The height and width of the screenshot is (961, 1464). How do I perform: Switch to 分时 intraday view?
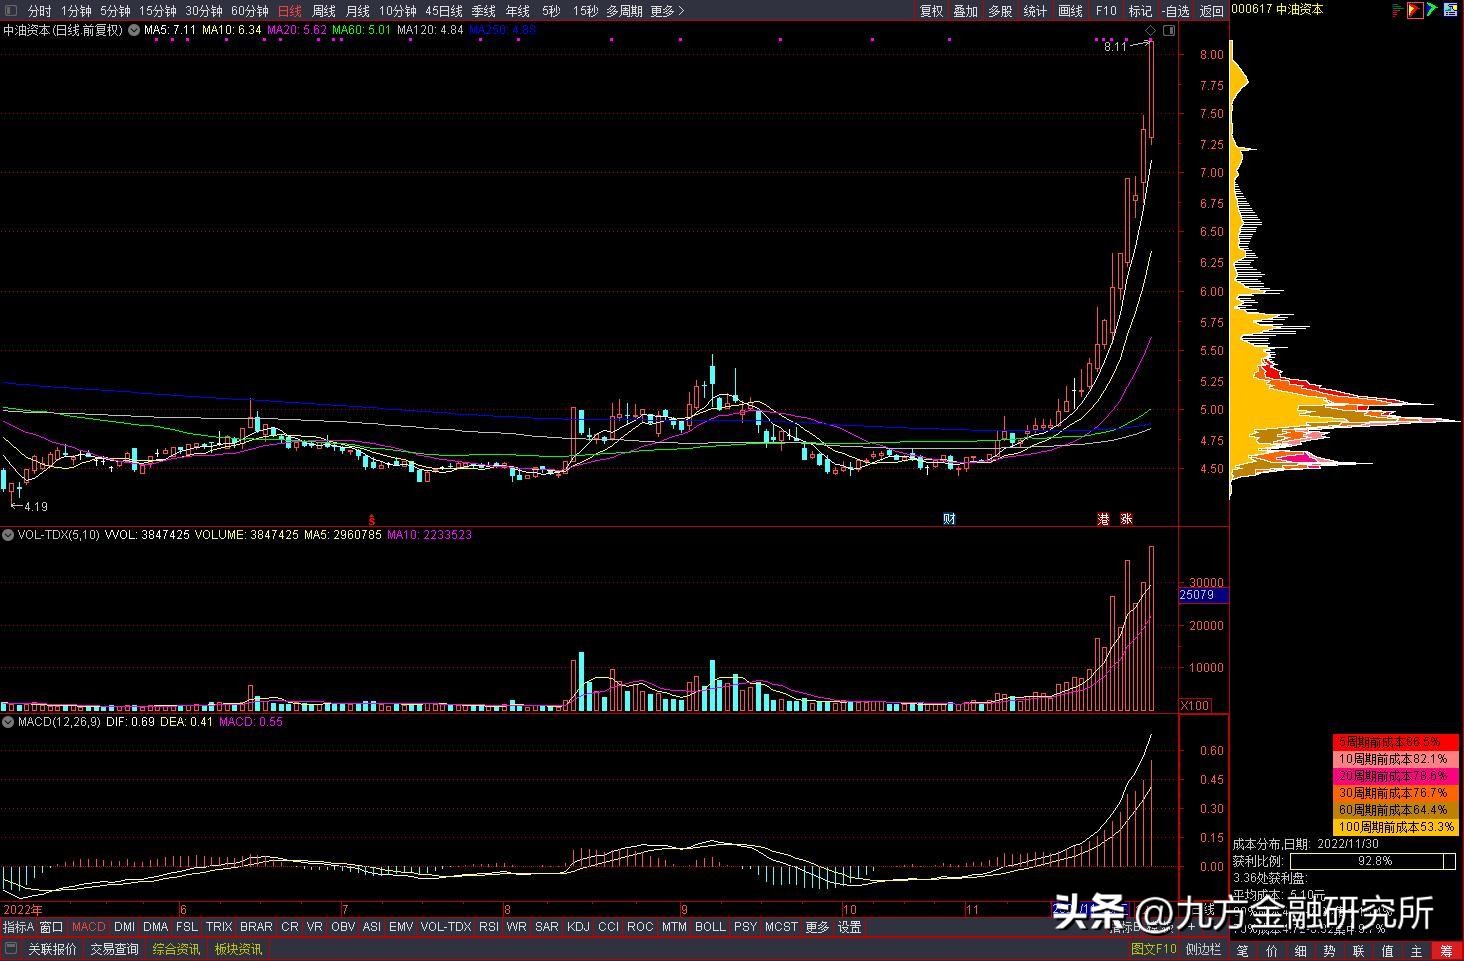click(39, 11)
